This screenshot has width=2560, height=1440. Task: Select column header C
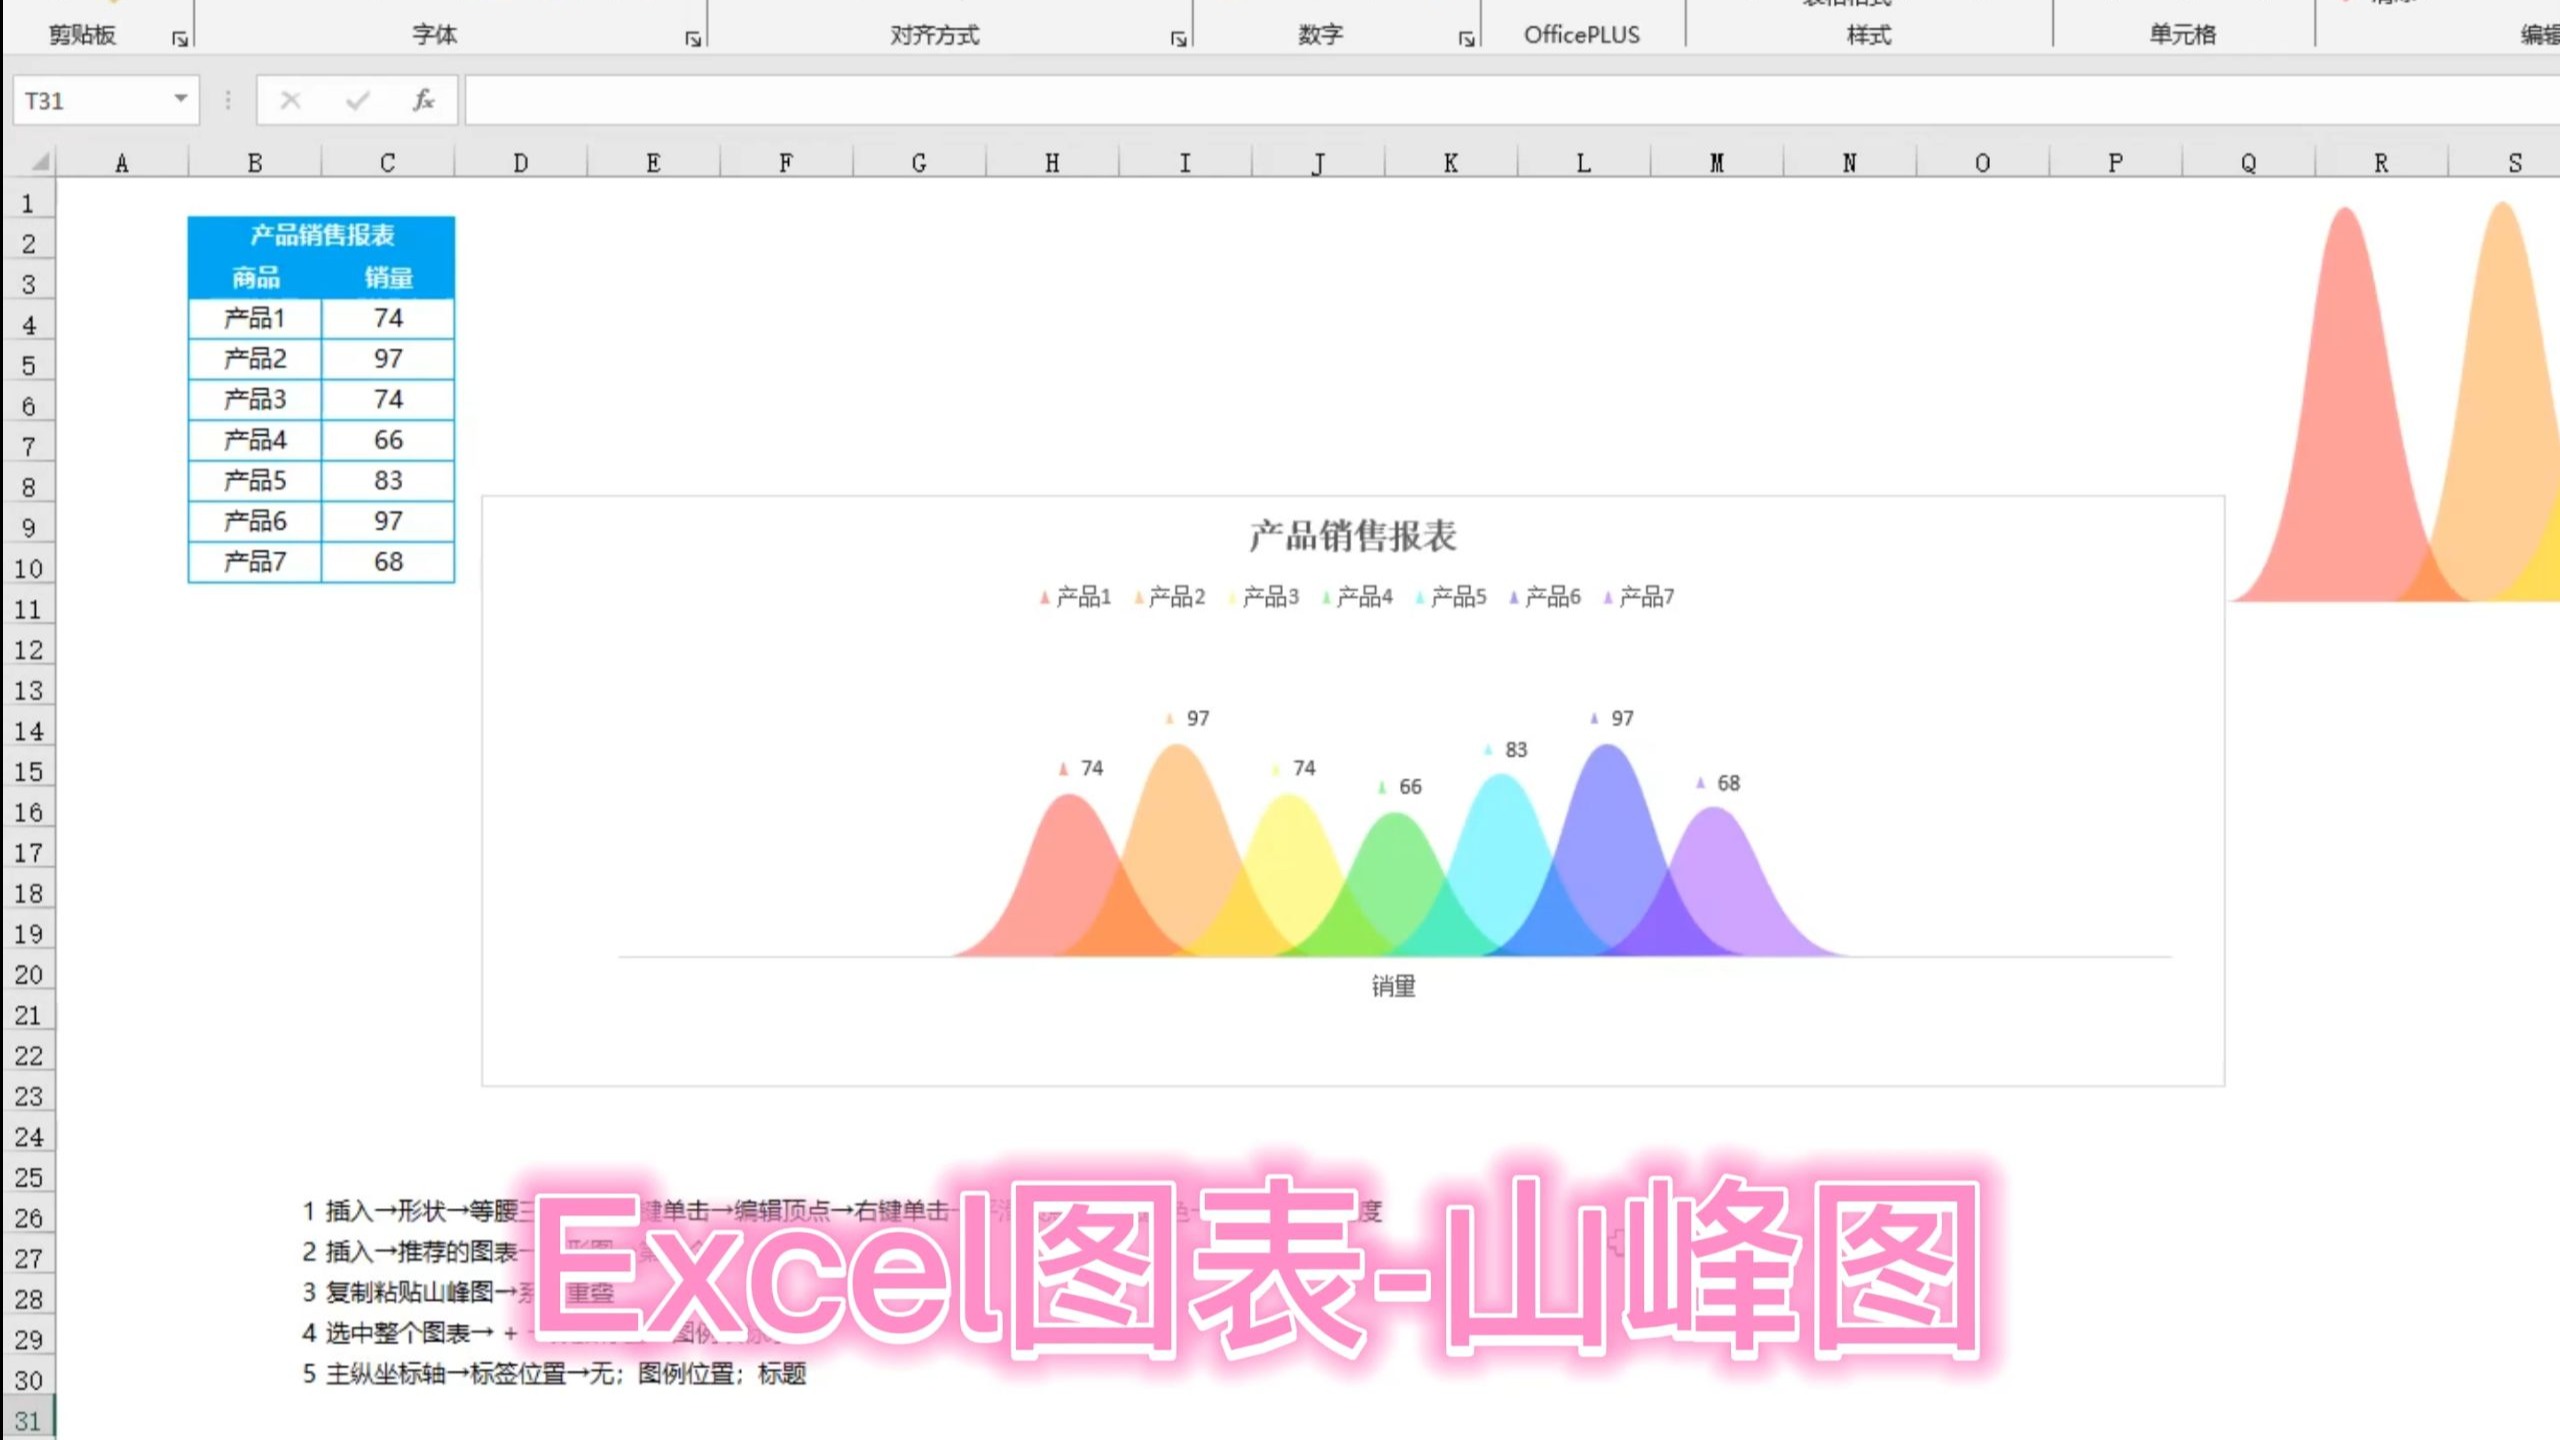[x=387, y=161]
